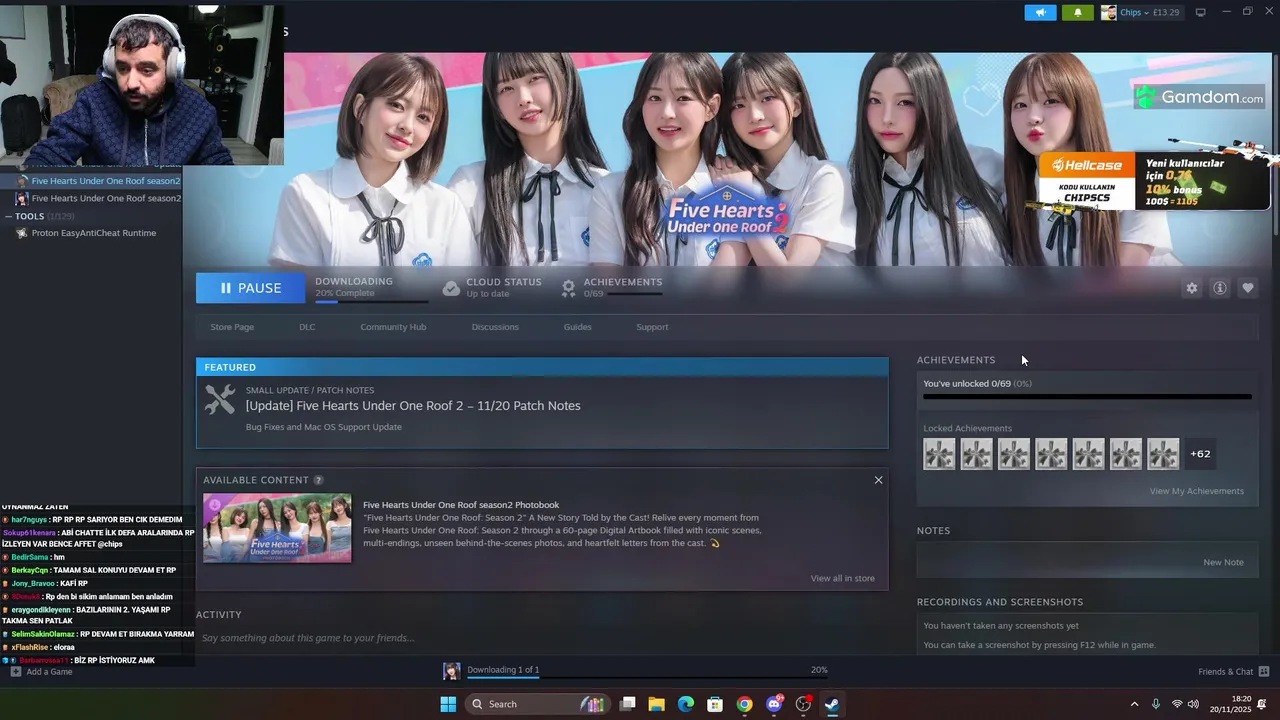Open game Manage gear settings

[1191, 288]
